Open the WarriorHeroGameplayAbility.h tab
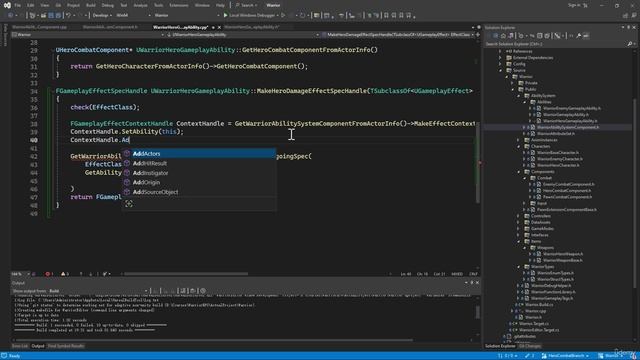The width and height of the screenshot is (640, 360). (251, 27)
